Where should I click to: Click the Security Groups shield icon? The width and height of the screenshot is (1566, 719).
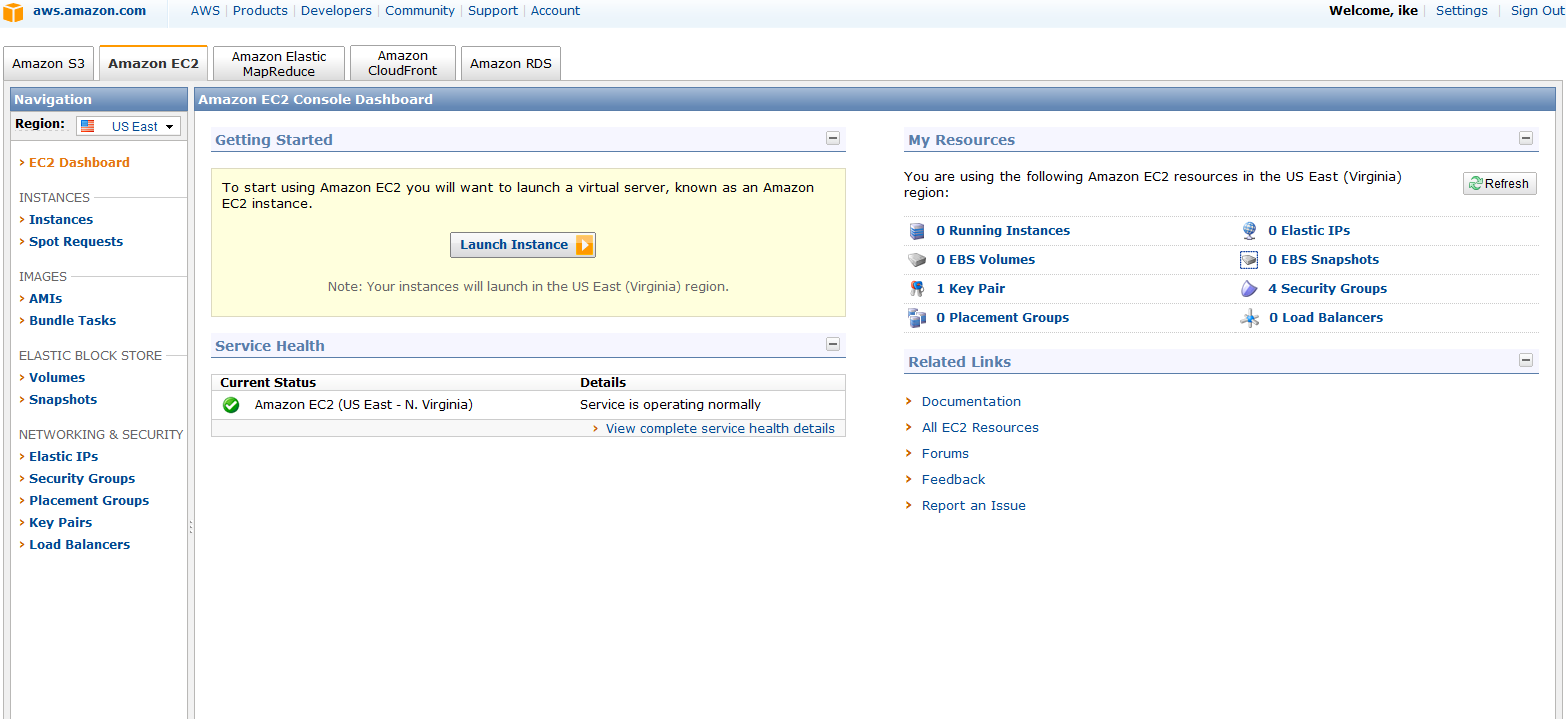[x=1249, y=289]
